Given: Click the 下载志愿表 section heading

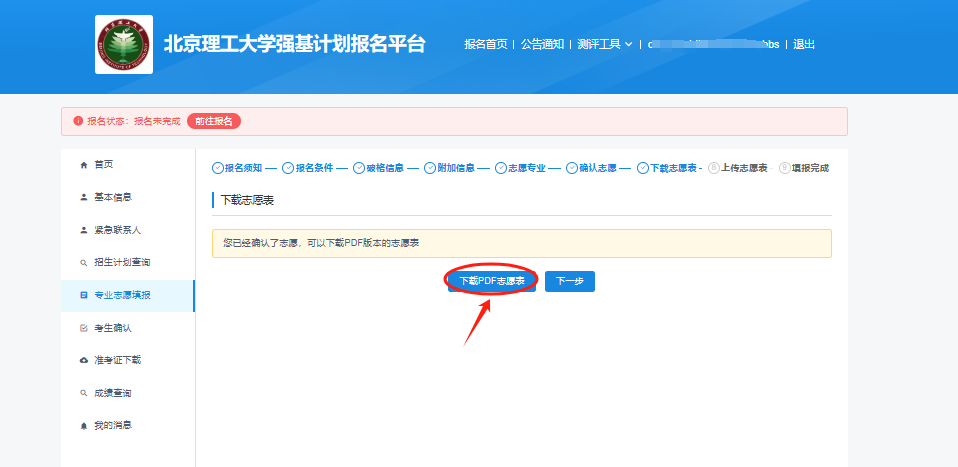Looking at the screenshot, I should (x=247, y=200).
